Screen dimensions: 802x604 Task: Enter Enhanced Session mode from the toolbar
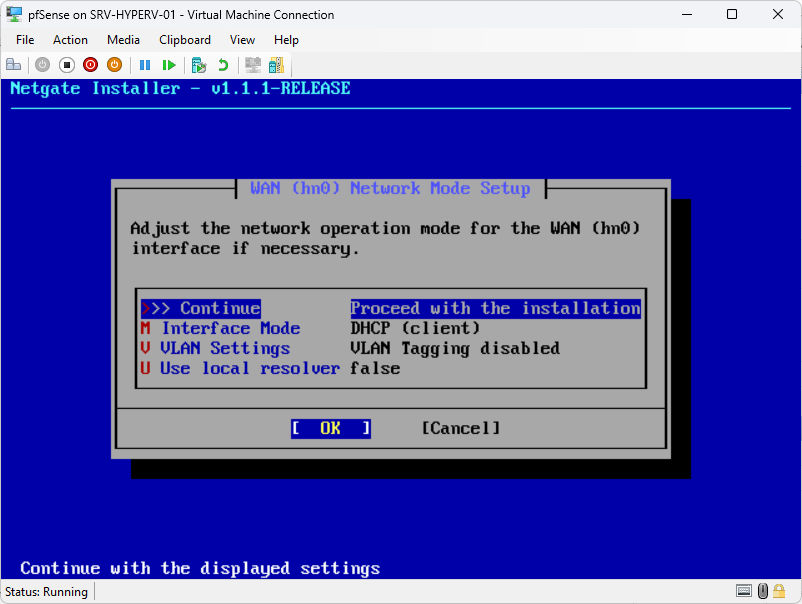(x=254, y=64)
